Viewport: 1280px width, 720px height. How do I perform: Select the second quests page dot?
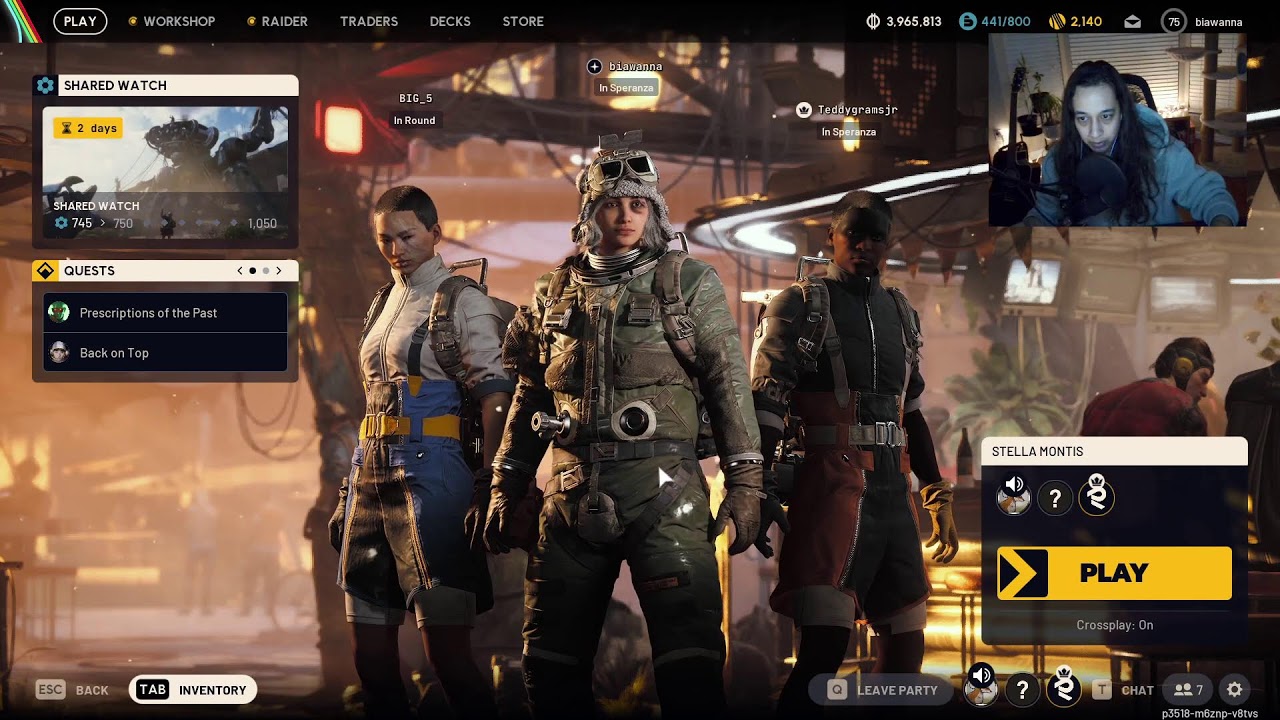click(x=265, y=271)
